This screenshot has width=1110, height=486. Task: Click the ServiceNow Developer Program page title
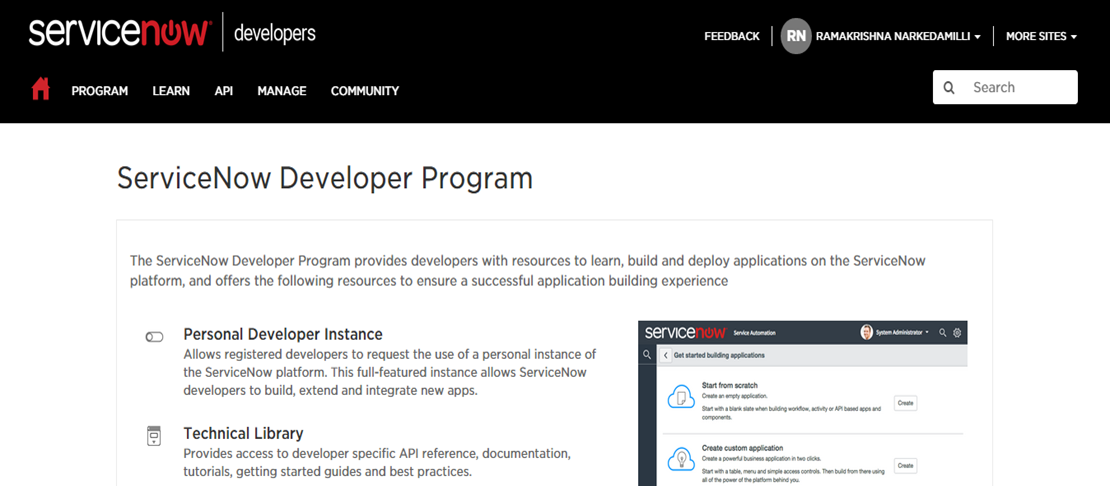point(325,178)
